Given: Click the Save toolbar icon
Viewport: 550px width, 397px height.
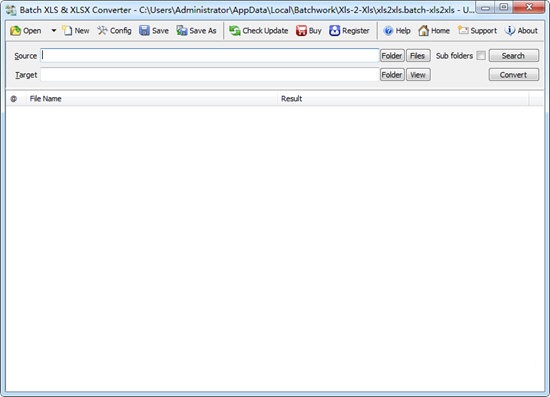Looking at the screenshot, I should tap(154, 31).
